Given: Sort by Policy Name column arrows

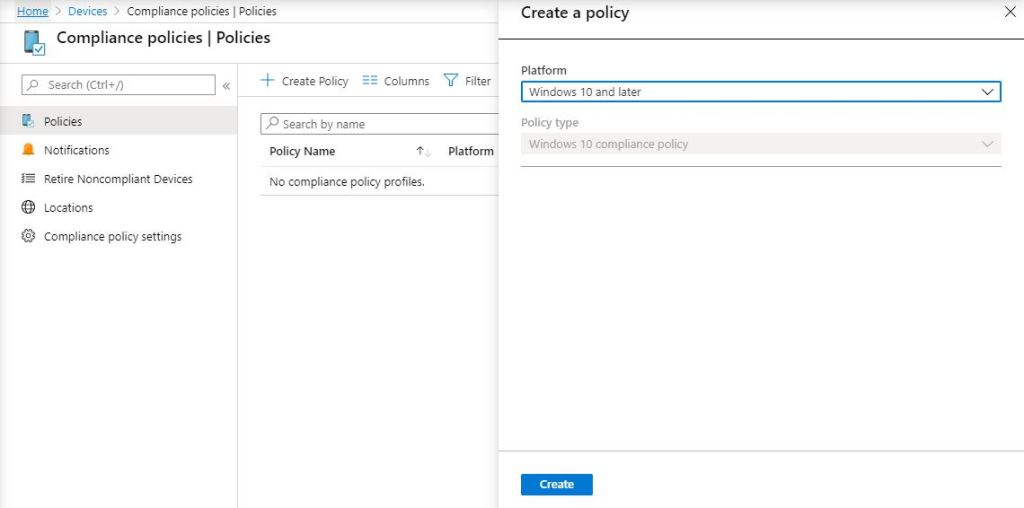Looking at the screenshot, I should tap(423, 152).
